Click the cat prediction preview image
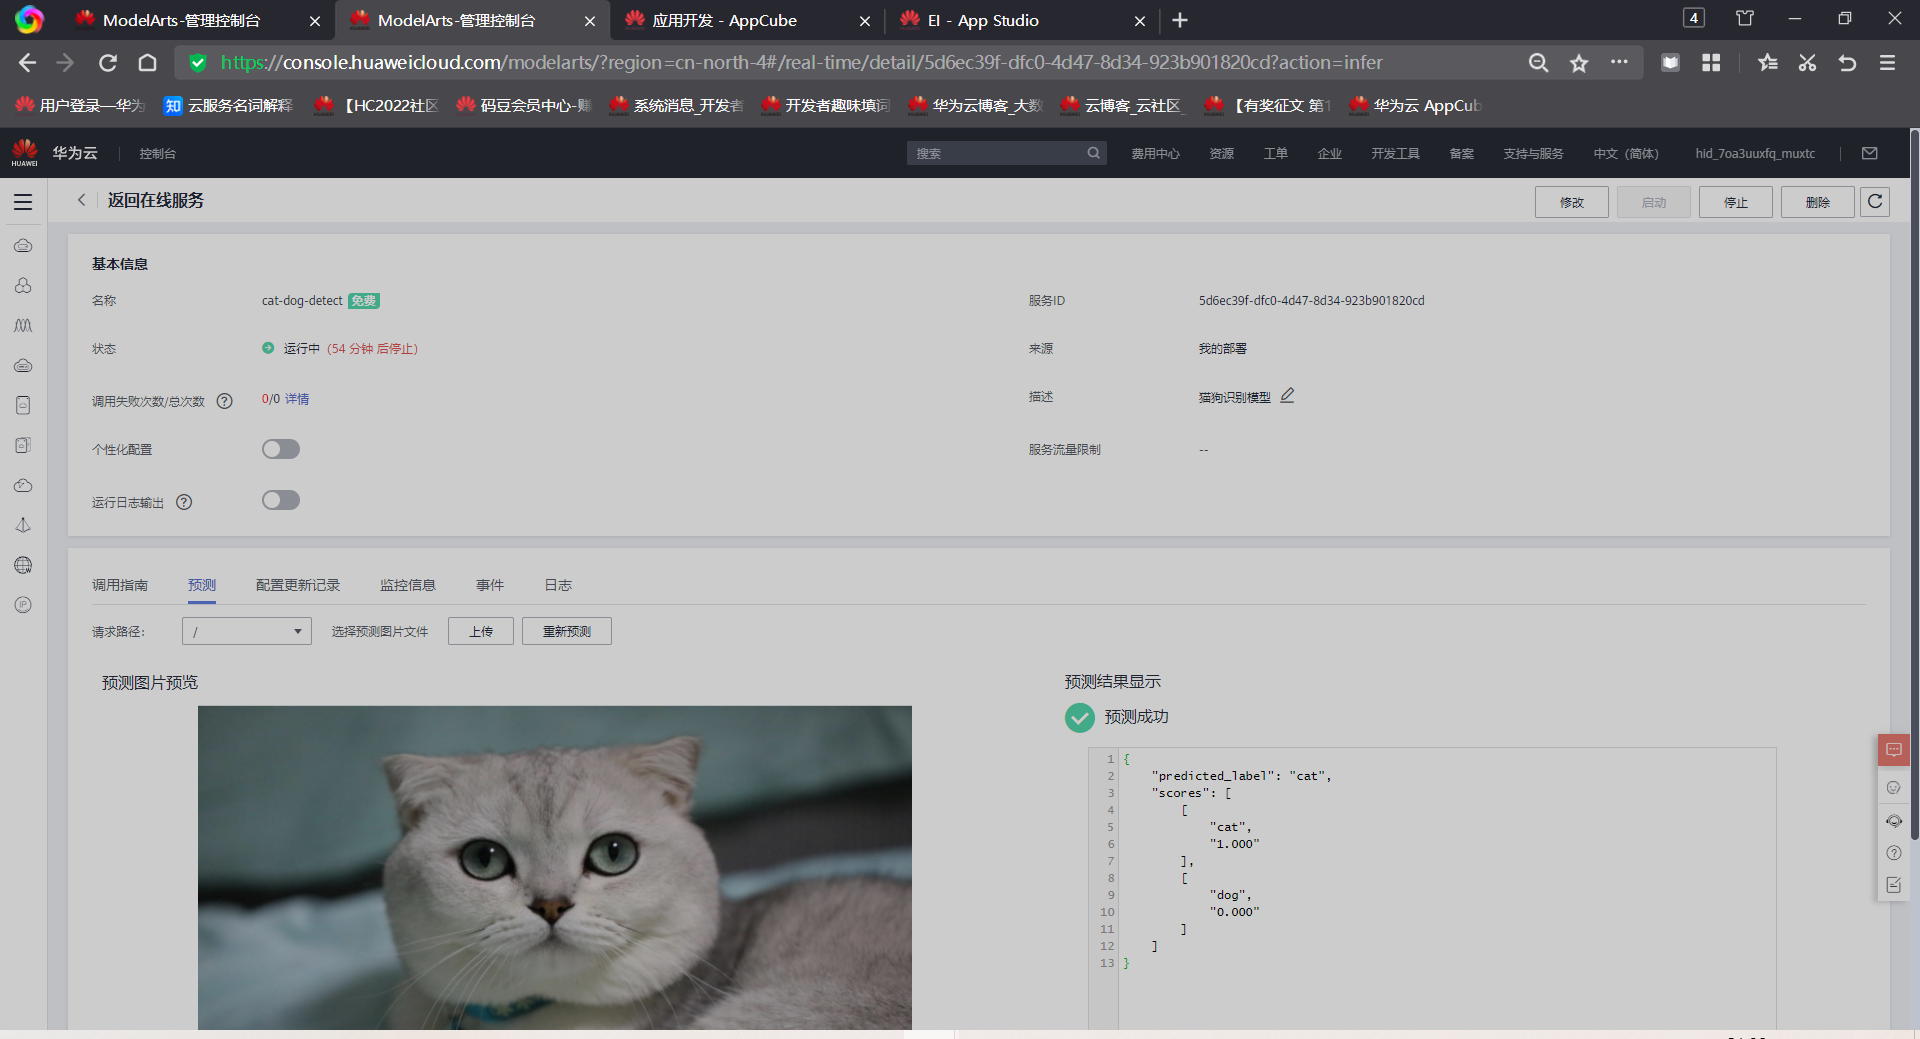This screenshot has width=1920, height=1039. tap(555, 868)
